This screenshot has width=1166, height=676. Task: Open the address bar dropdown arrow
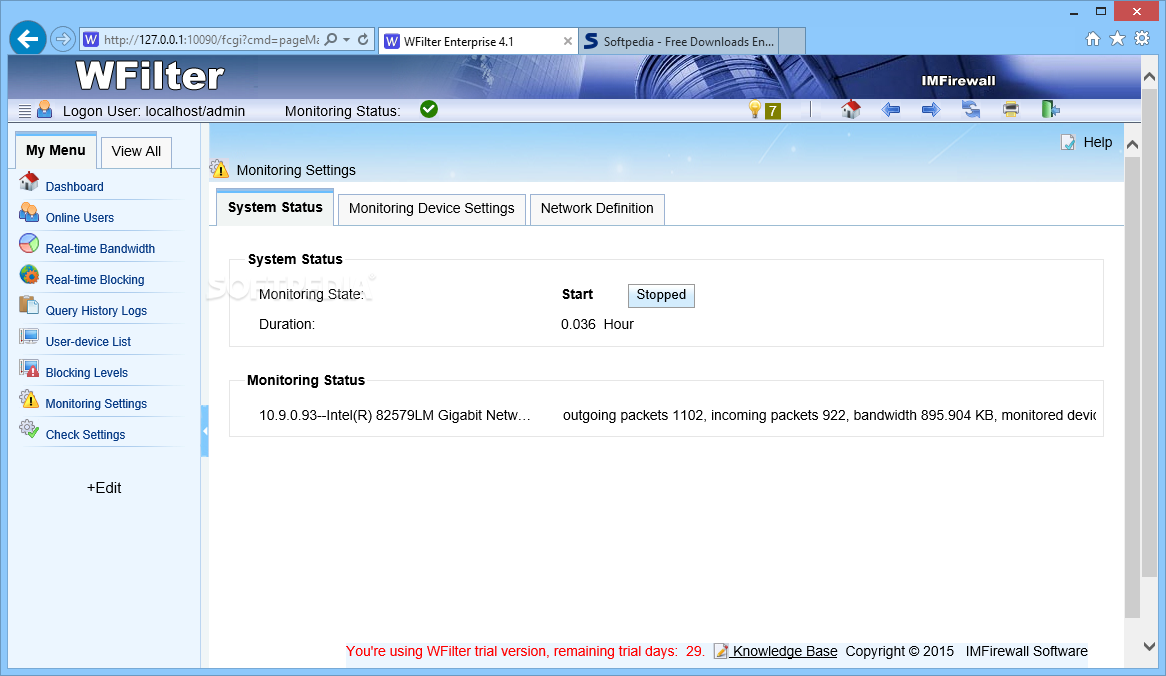point(347,39)
